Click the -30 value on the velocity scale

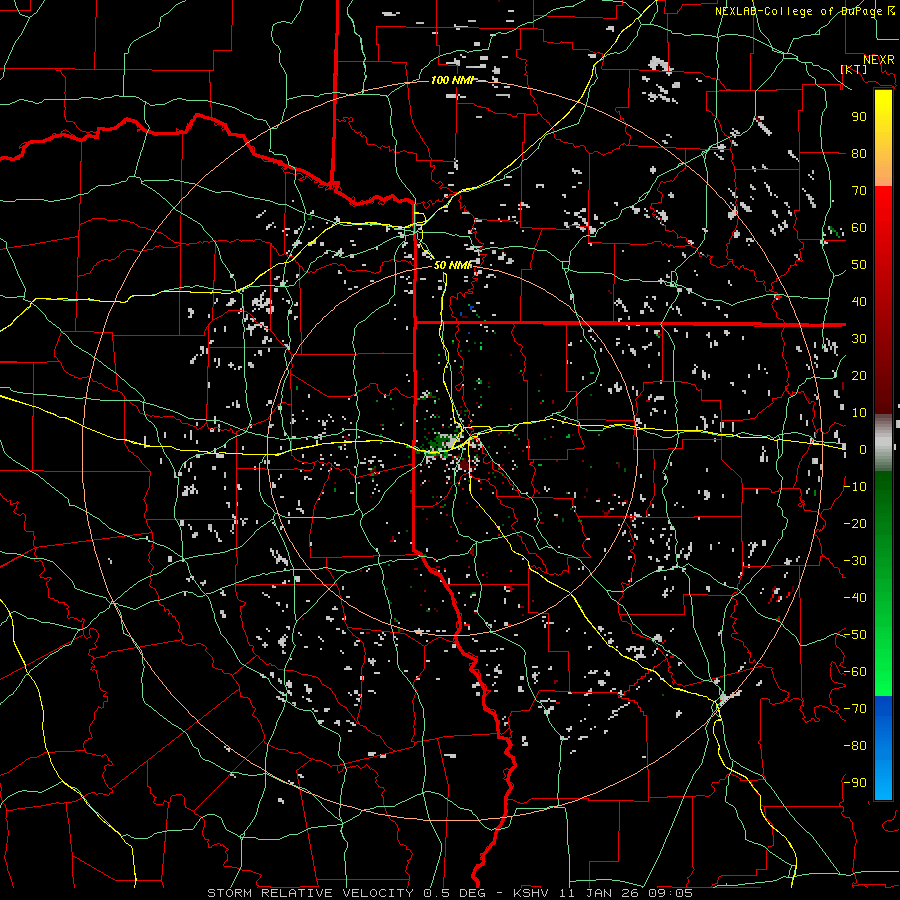pos(855,561)
